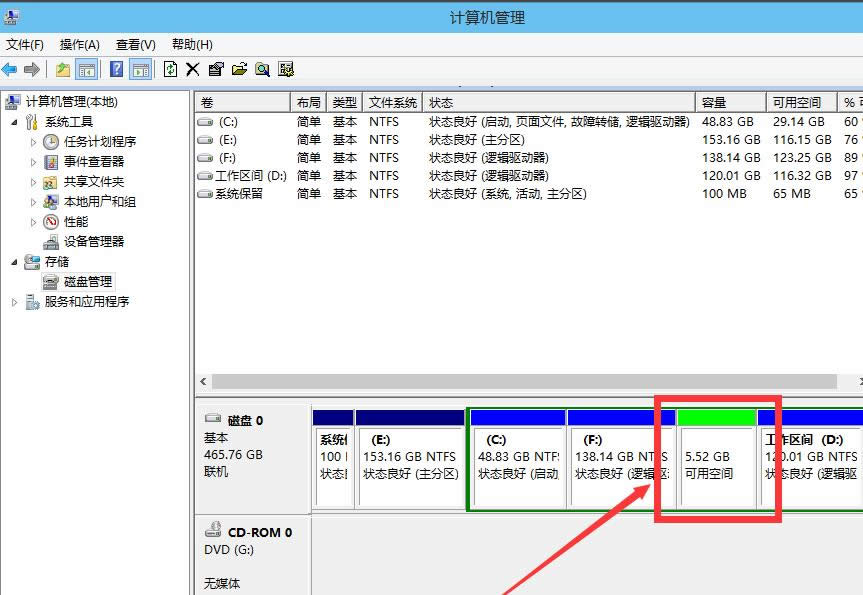Select the Delete (X) toolbar icon
The height and width of the screenshot is (595, 863).
coord(192,68)
